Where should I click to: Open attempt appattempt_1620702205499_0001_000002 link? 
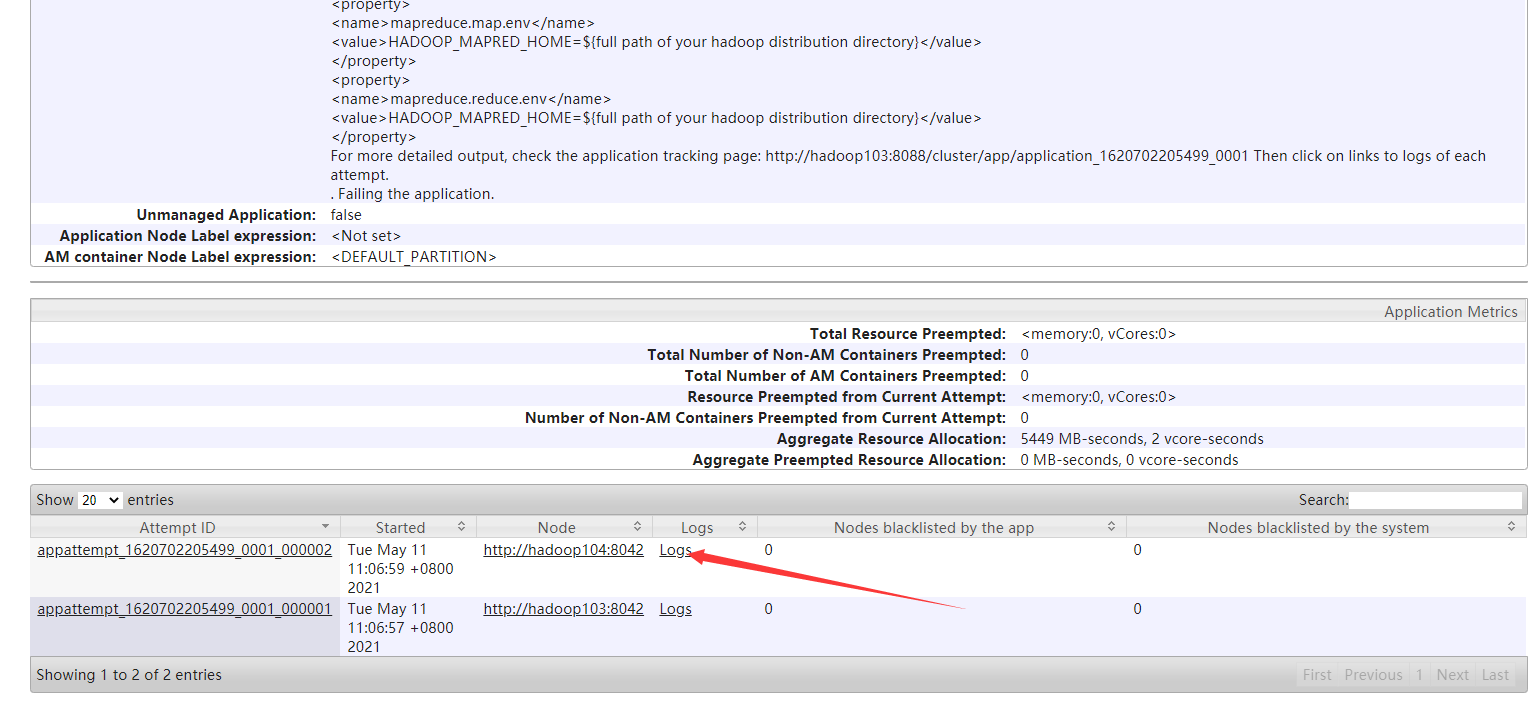coord(185,550)
